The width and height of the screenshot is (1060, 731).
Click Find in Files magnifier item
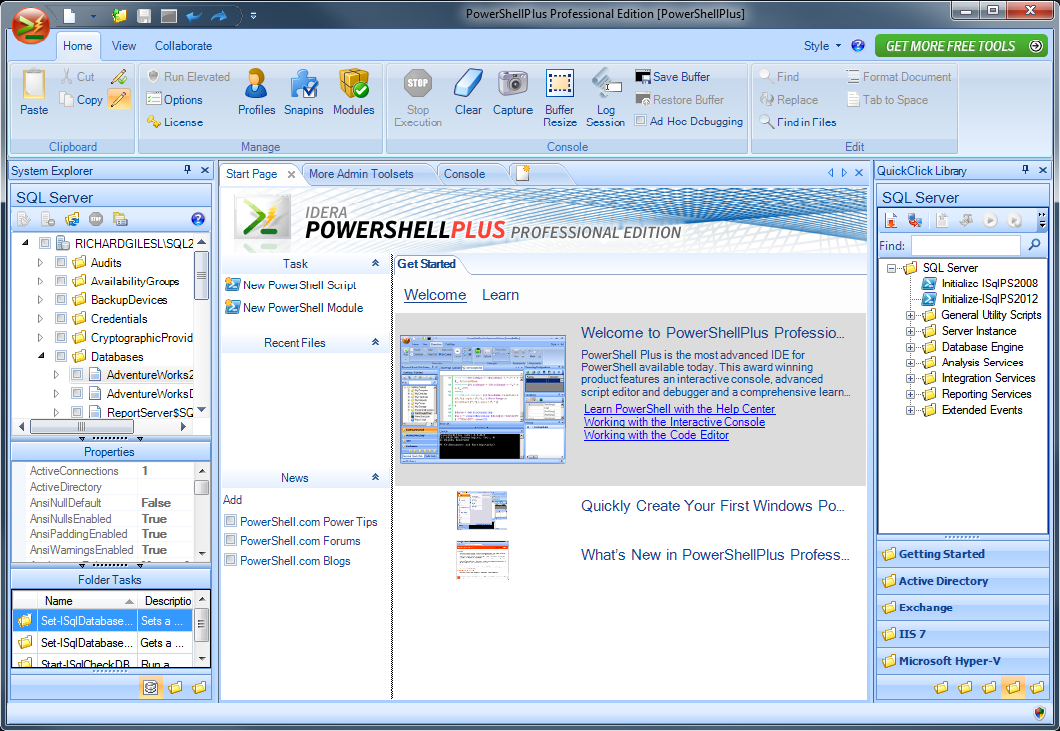(798, 122)
